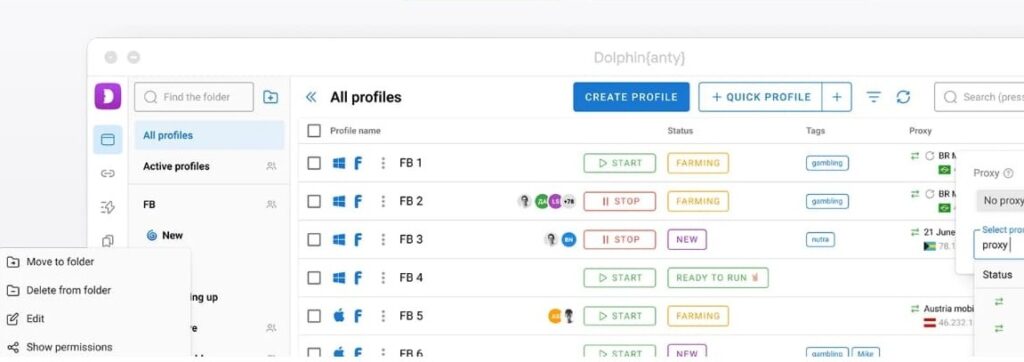Open the filter icon next to Quick Profile

point(873,97)
